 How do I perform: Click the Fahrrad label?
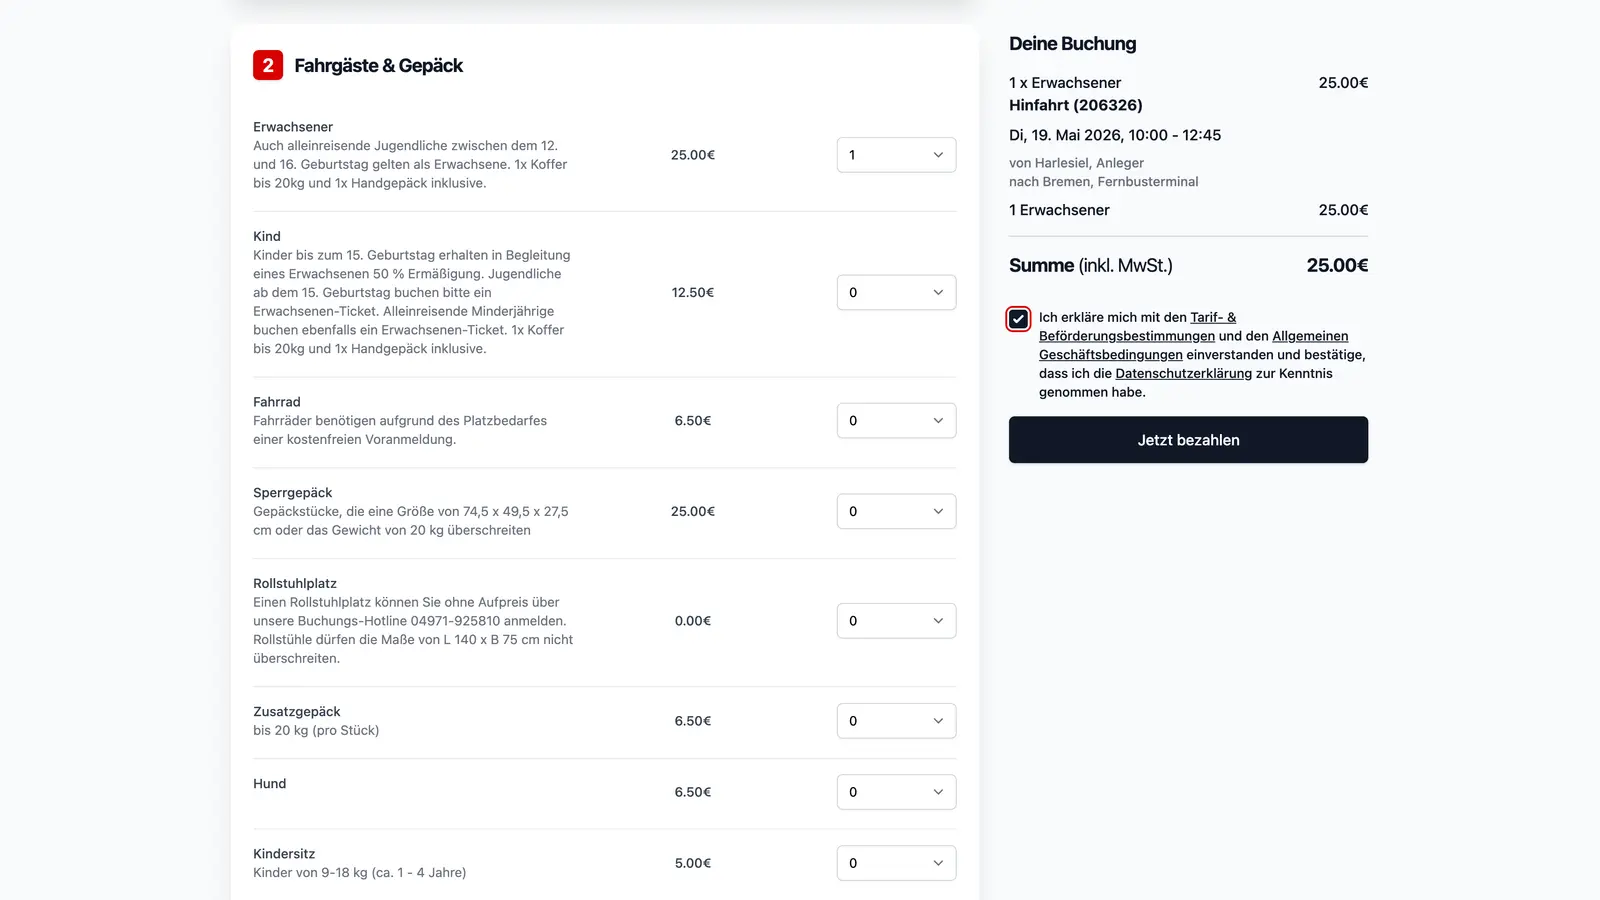[277, 402]
